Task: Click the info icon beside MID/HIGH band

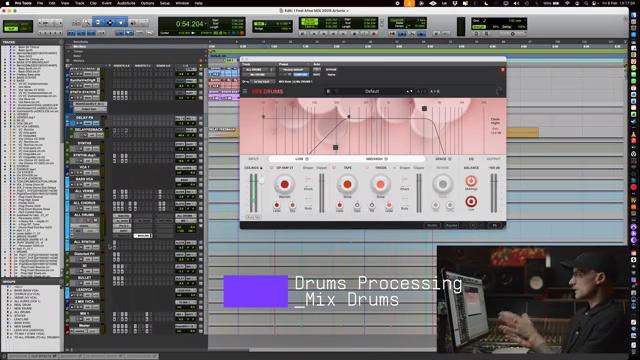Action: (386, 159)
